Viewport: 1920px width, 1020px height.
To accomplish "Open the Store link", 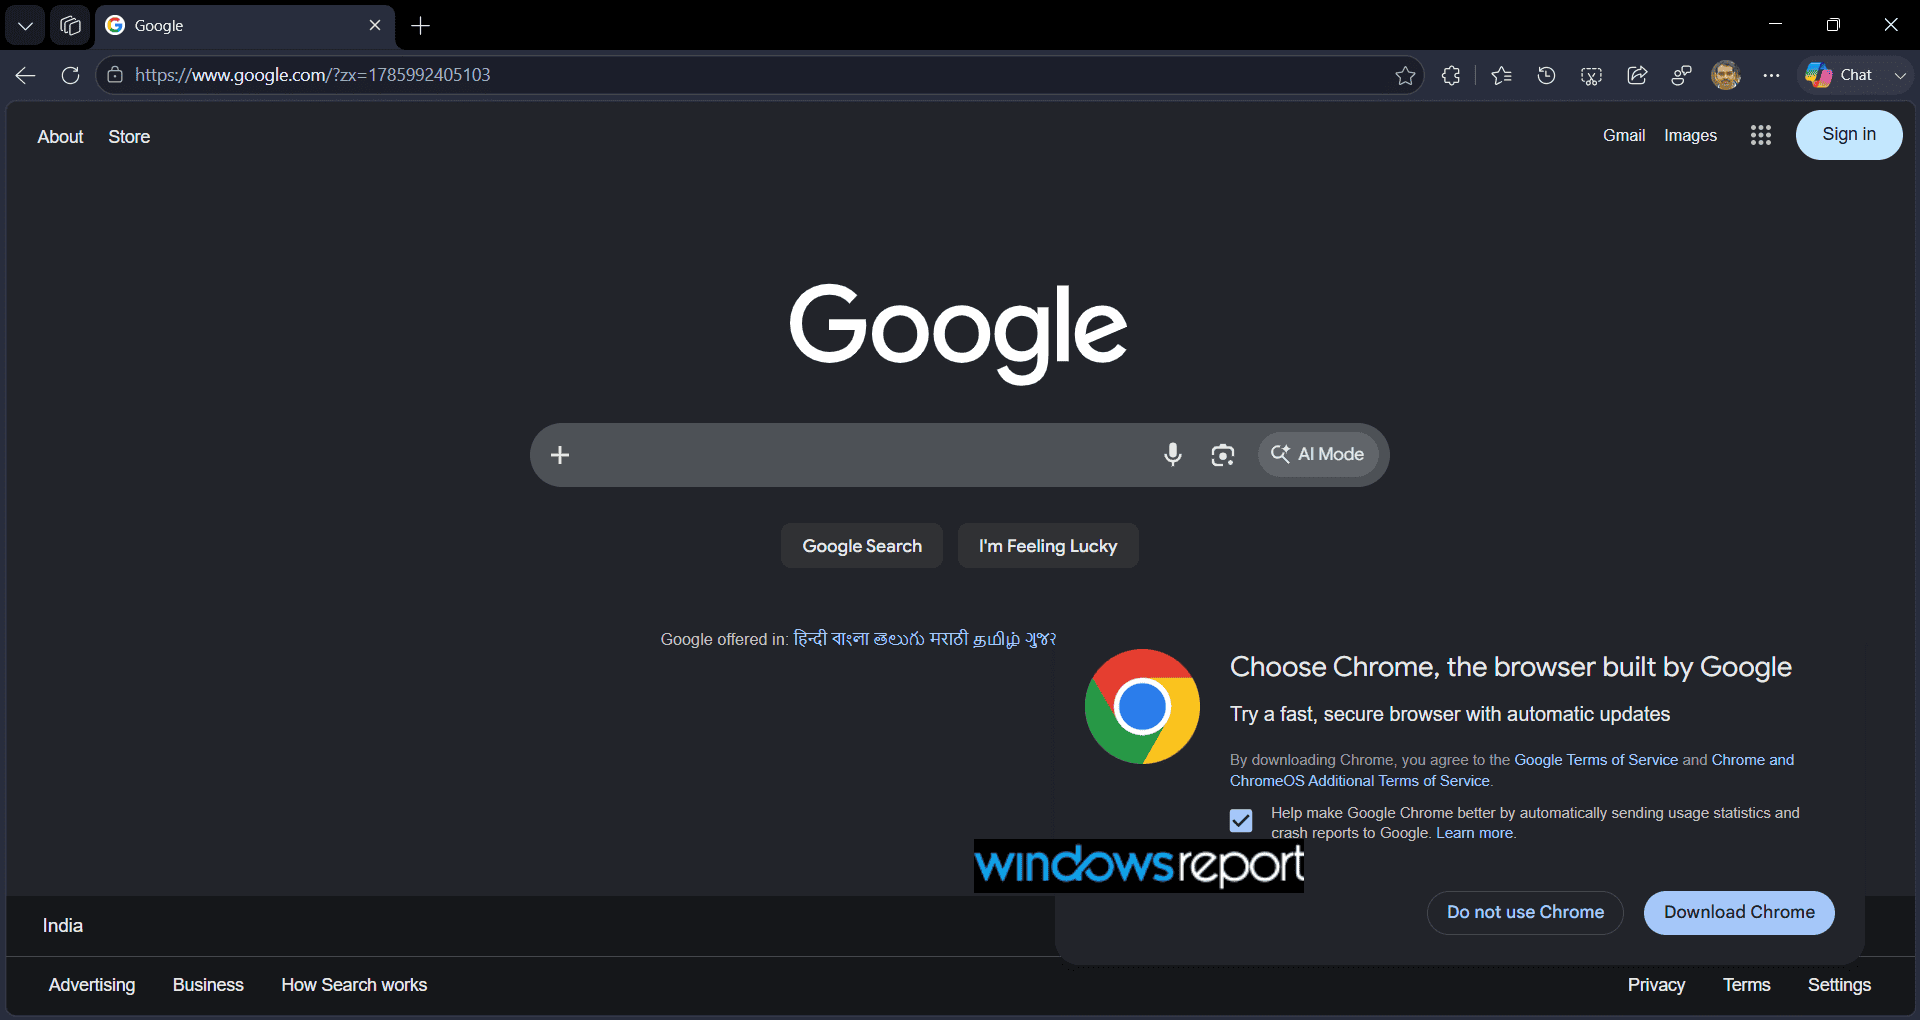I will tap(129, 137).
